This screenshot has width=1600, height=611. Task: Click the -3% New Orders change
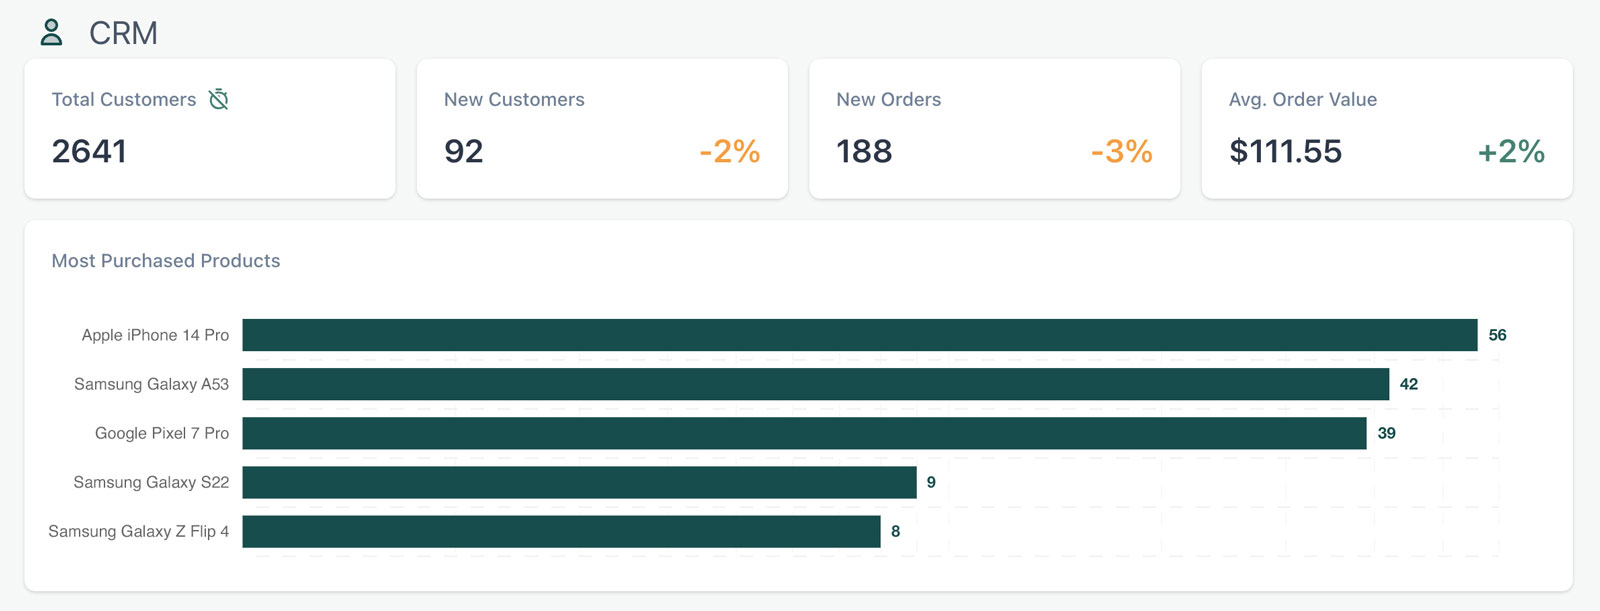pos(1121,151)
